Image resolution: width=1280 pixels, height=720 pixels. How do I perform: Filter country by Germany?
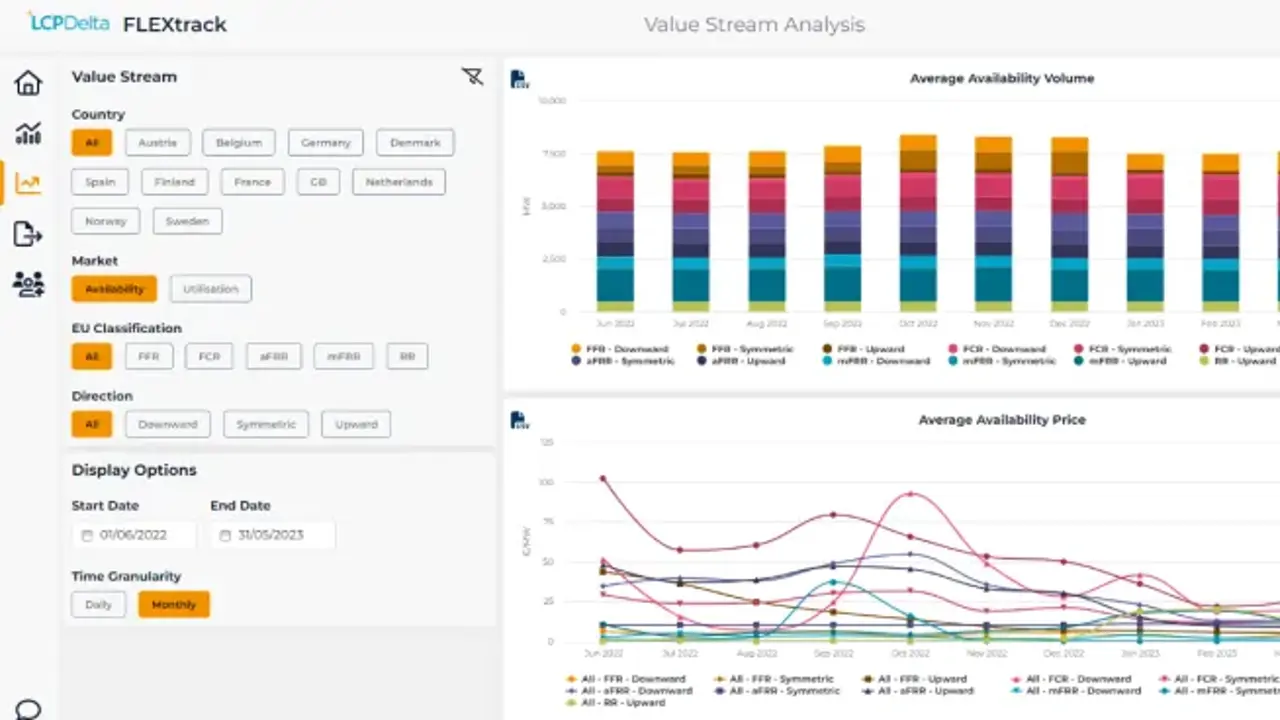326,143
